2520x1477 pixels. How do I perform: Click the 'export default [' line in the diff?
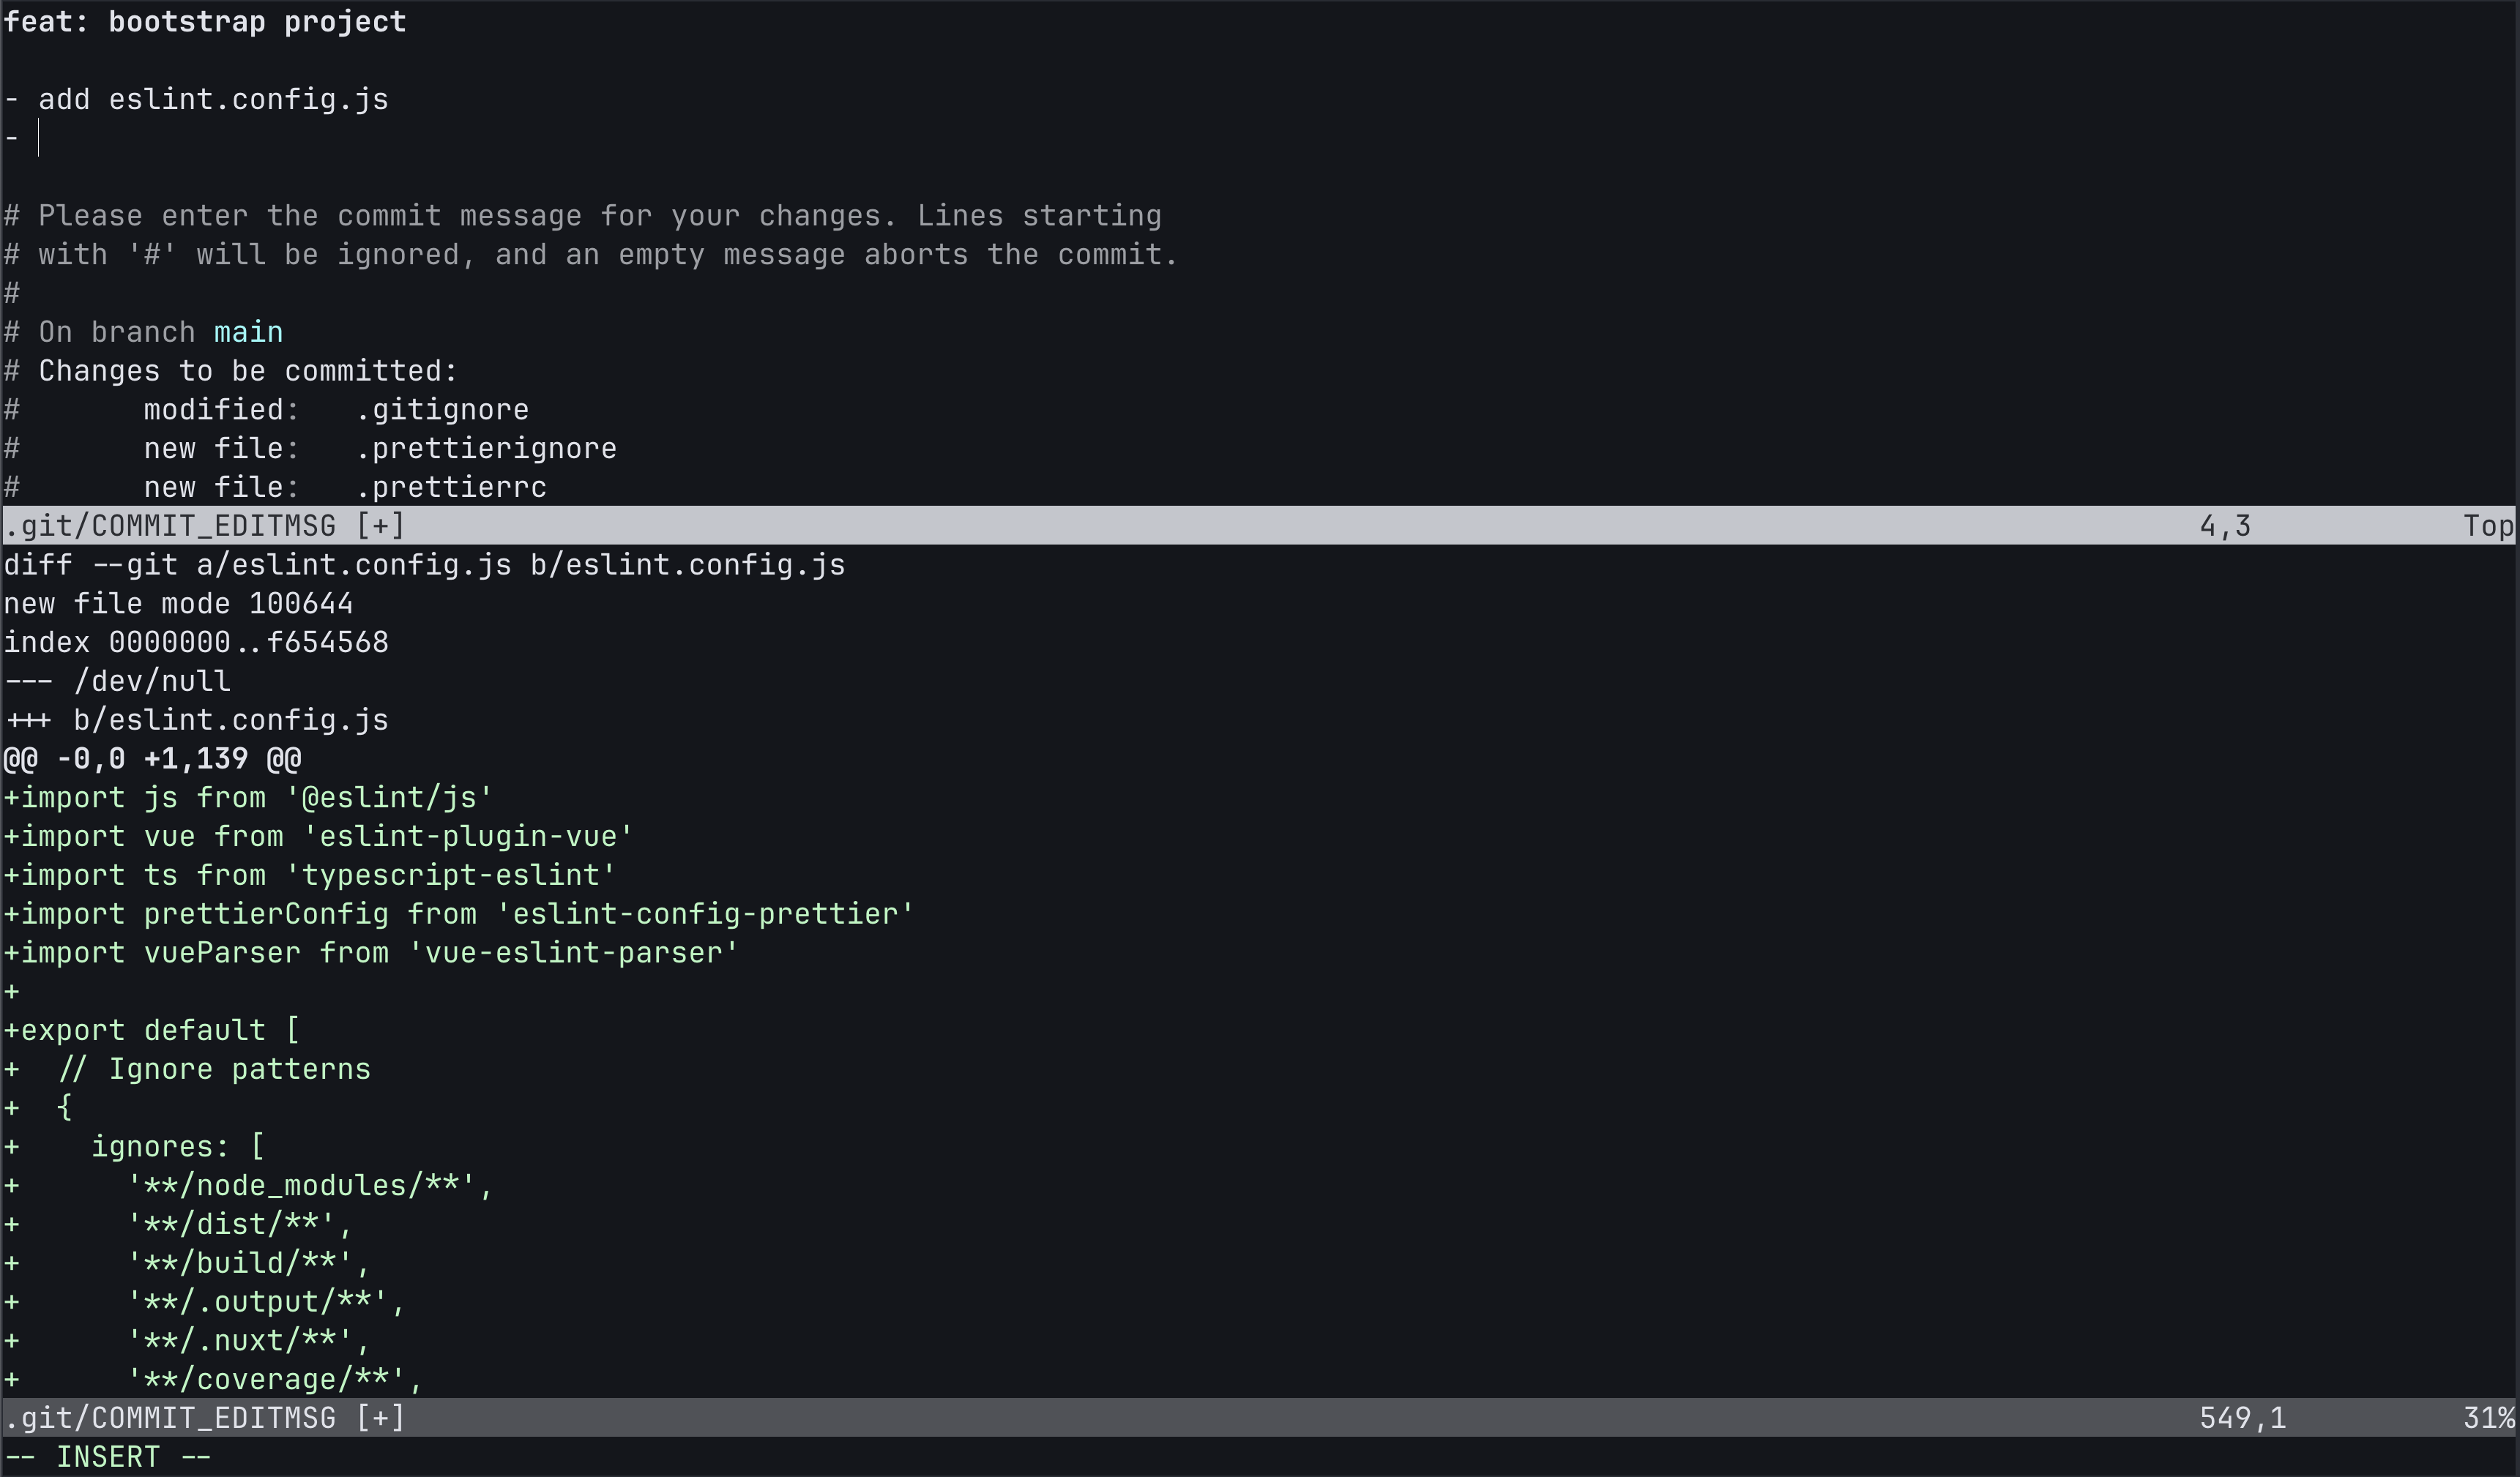152,1029
